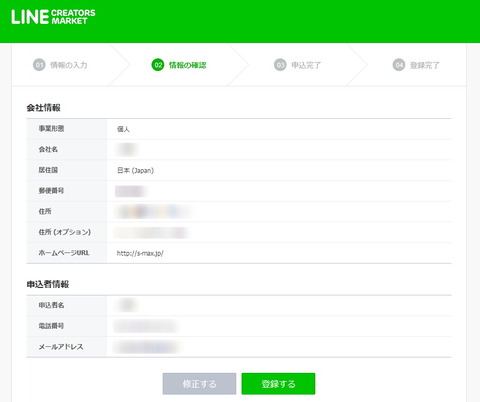
Task: Click the blurred メールアドレス value
Action: pos(147,347)
